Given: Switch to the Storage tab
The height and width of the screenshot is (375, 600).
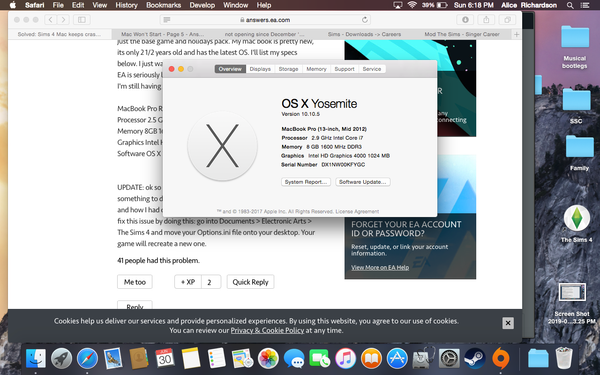Looking at the screenshot, I should coord(289,69).
